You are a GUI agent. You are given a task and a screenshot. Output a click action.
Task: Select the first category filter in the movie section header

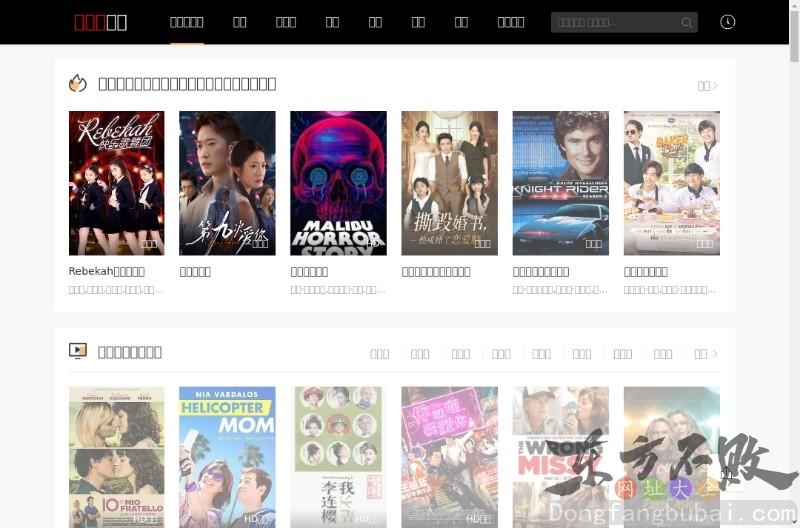379,353
